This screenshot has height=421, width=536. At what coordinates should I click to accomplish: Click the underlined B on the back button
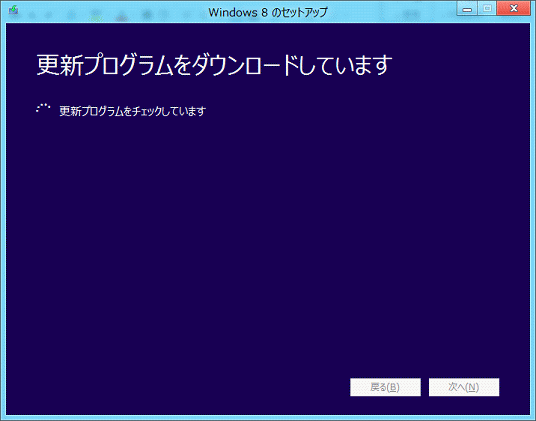tap(393, 387)
